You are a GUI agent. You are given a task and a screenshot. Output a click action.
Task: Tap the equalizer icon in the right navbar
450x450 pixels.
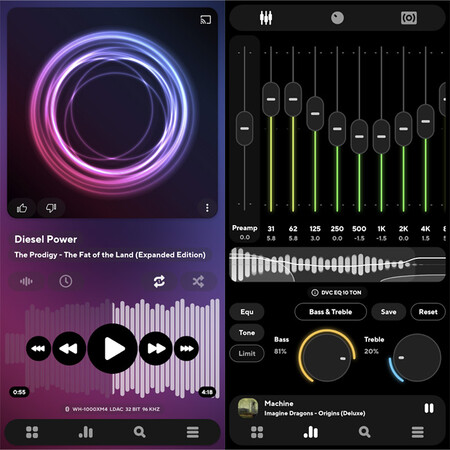[x=311, y=432]
